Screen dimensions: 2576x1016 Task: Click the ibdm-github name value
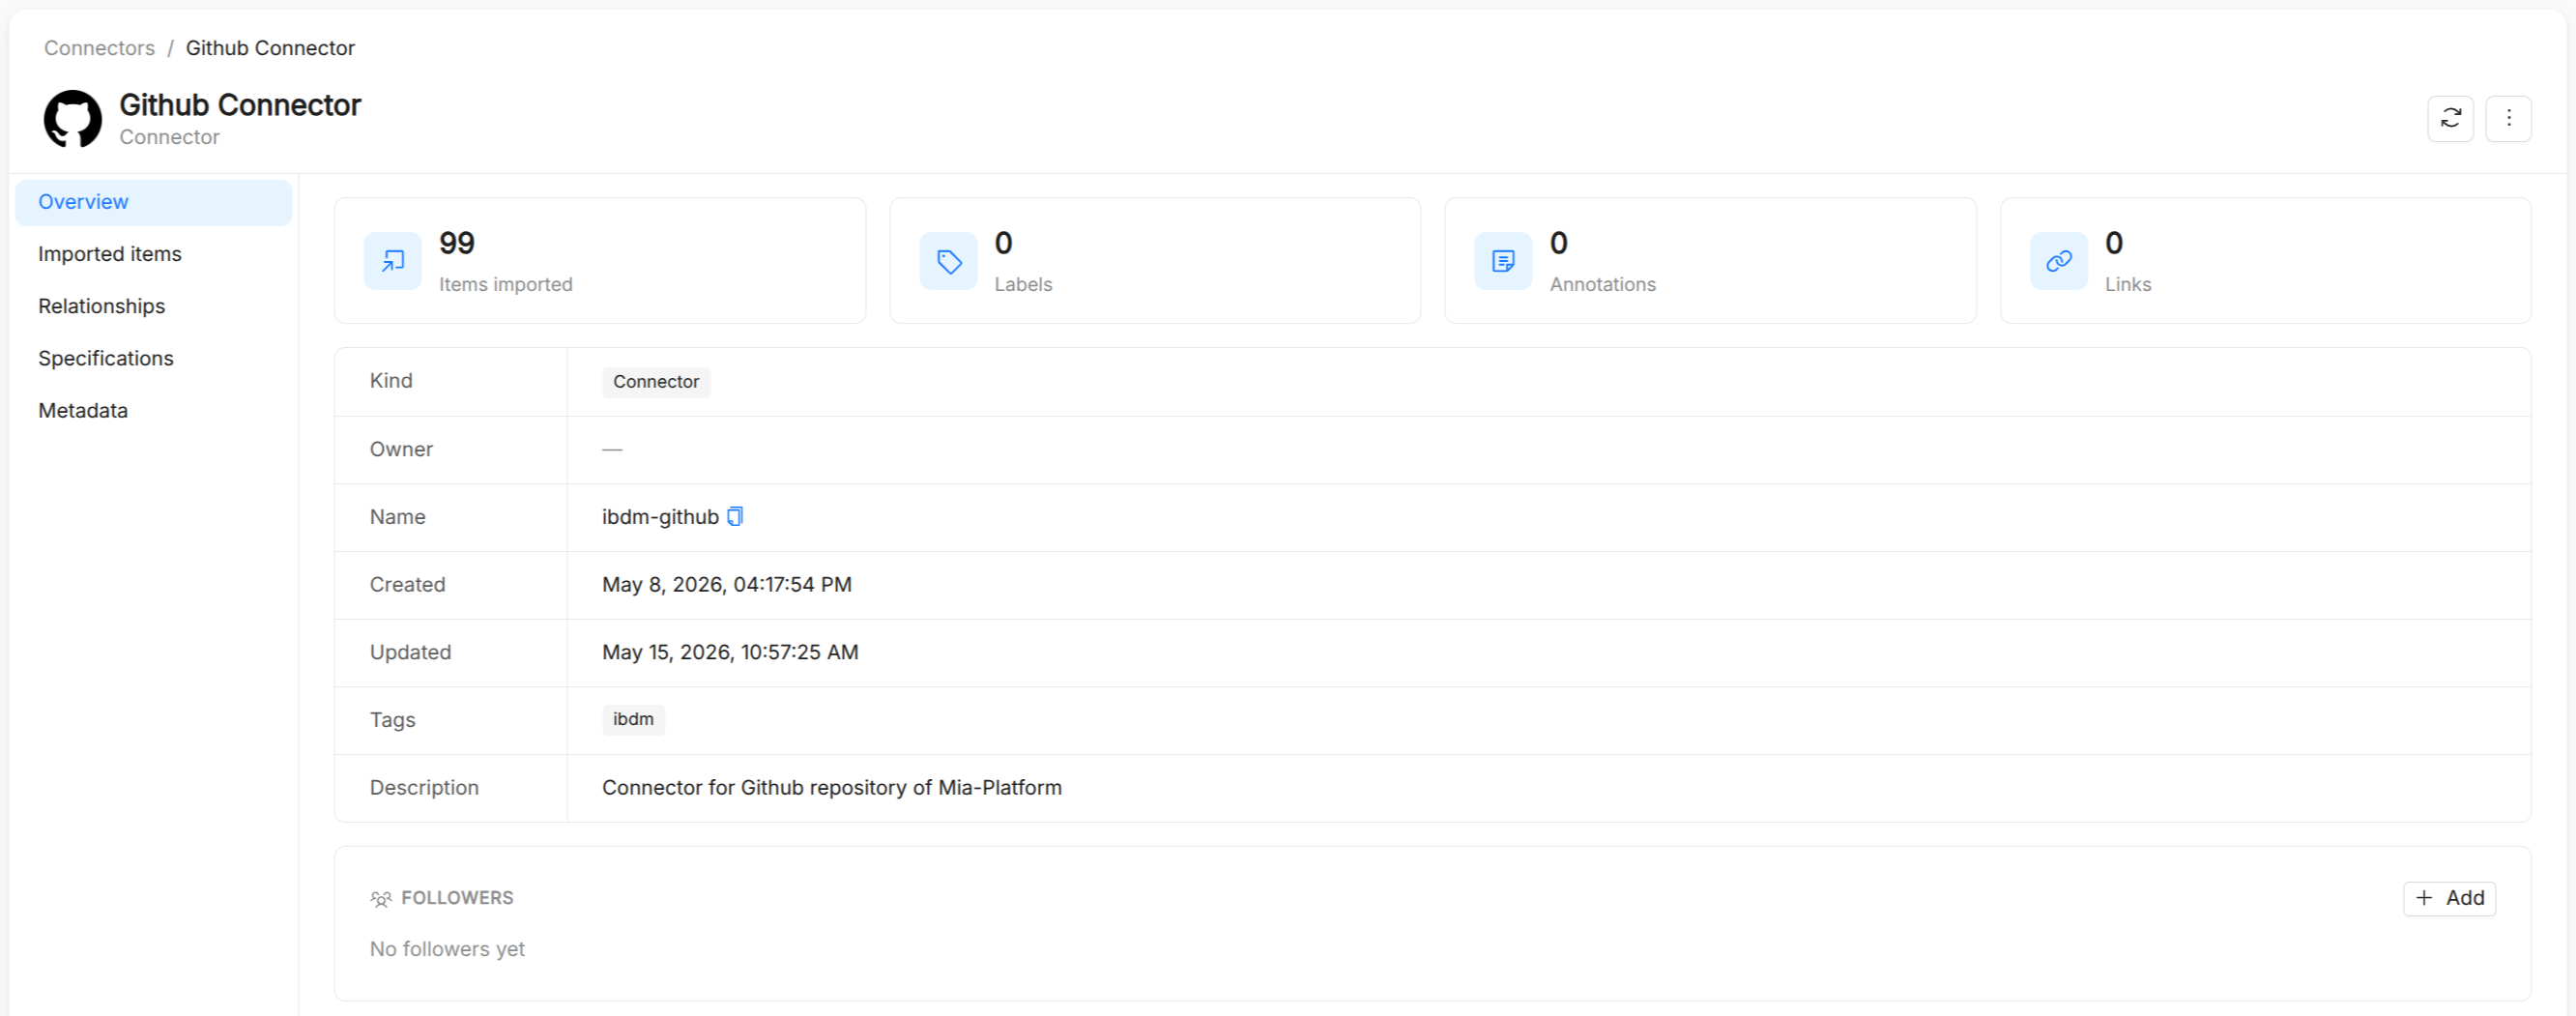click(x=660, y=517)
